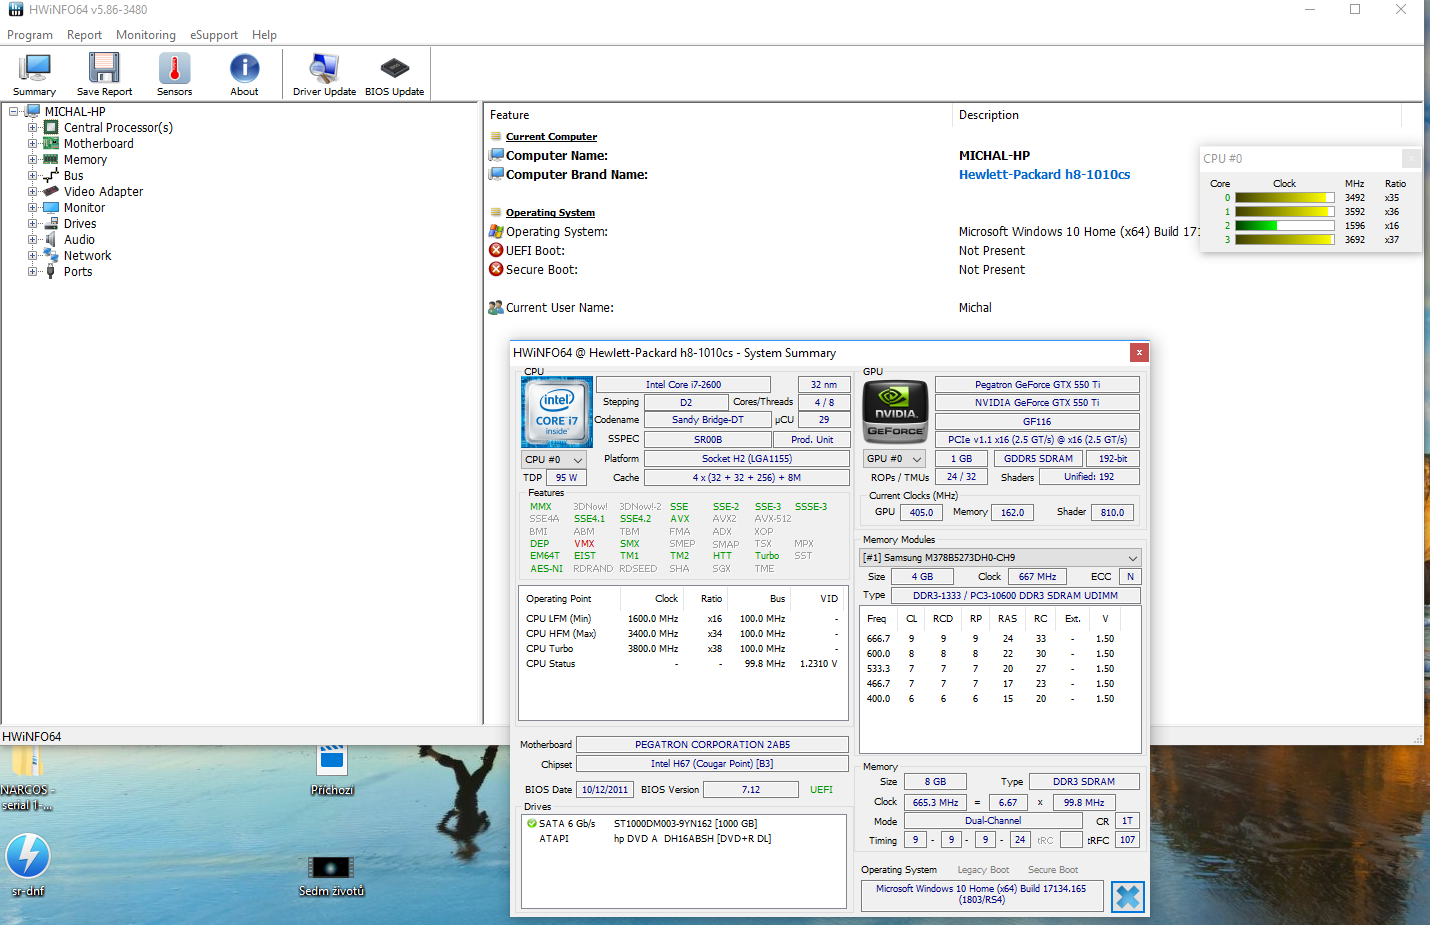The width and height of the screenshot is (1430, 925).
Task: Click the Core 0 clock usage bar
Action: pos(1284,198)
